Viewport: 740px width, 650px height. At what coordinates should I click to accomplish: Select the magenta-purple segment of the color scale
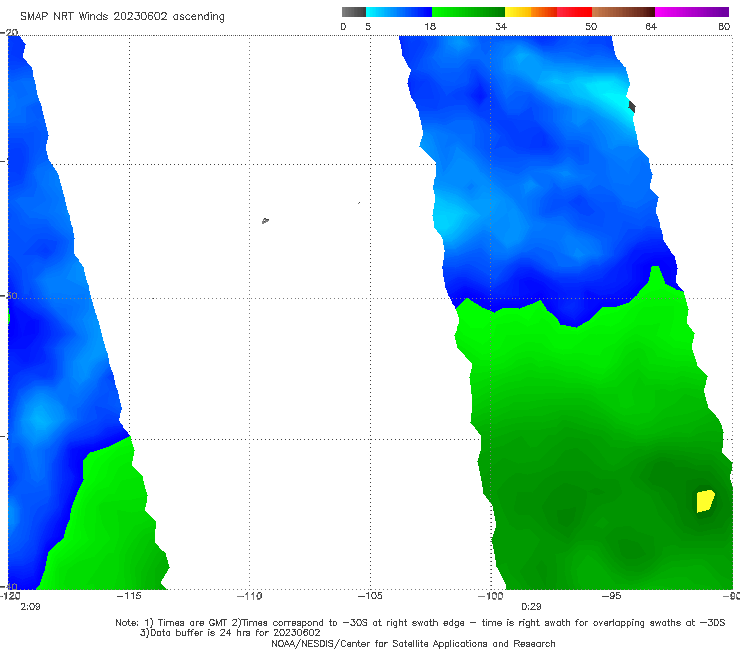[692, 12]
